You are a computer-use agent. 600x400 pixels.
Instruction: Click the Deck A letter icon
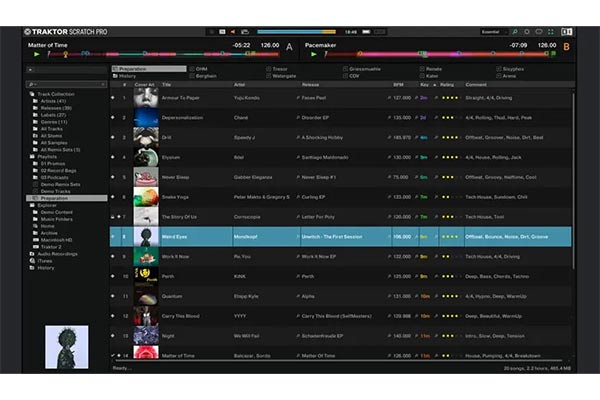click(x=289, y=46)
